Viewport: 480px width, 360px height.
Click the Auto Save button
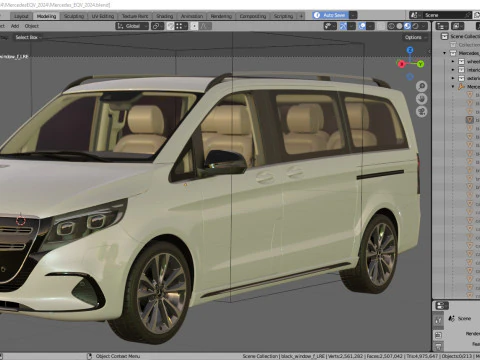(x=330, y=15)
